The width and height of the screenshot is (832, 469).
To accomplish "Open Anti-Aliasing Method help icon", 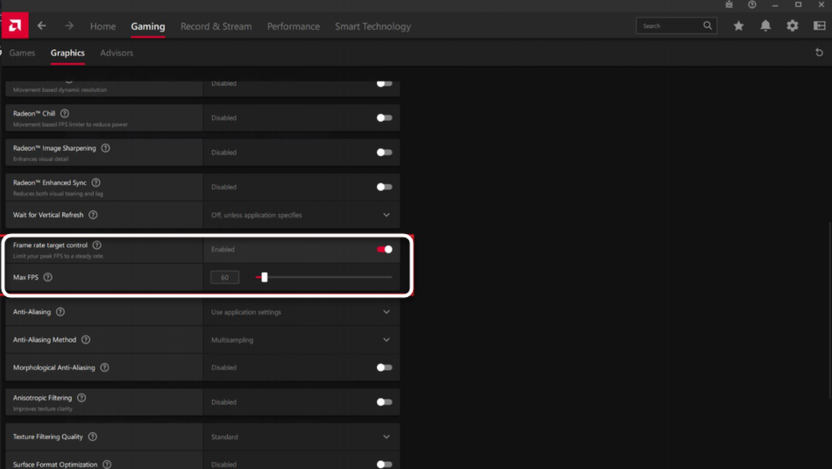I will 86,340.
